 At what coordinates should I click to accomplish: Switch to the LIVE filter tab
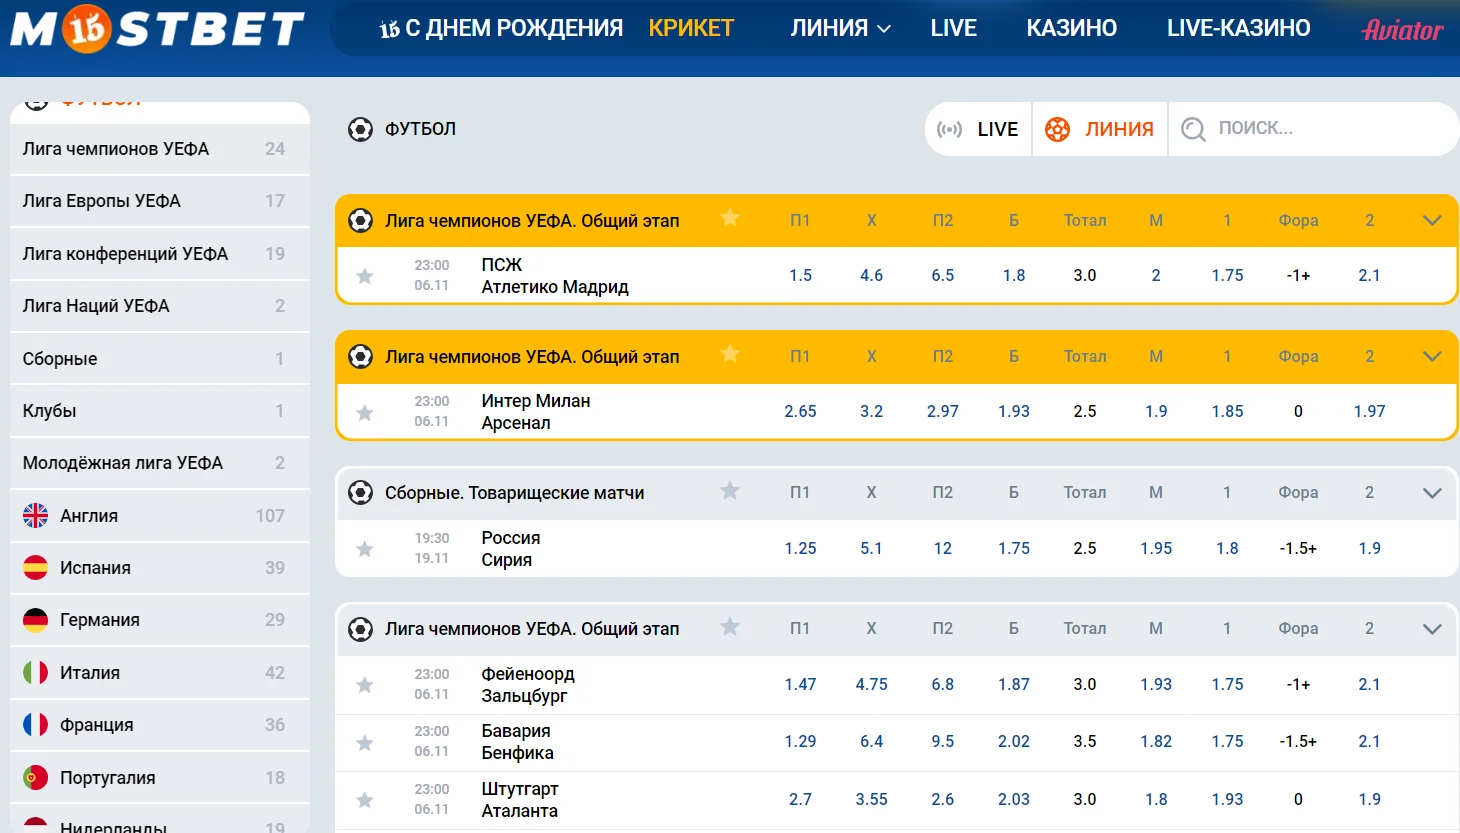pyautogui.click(x=978, y=129)
